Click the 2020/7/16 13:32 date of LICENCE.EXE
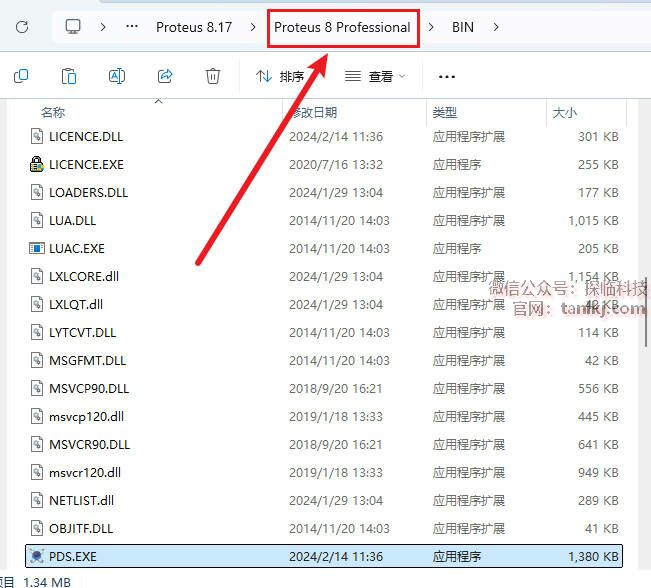This screenshot has width=651, height=588. point(336,165)
